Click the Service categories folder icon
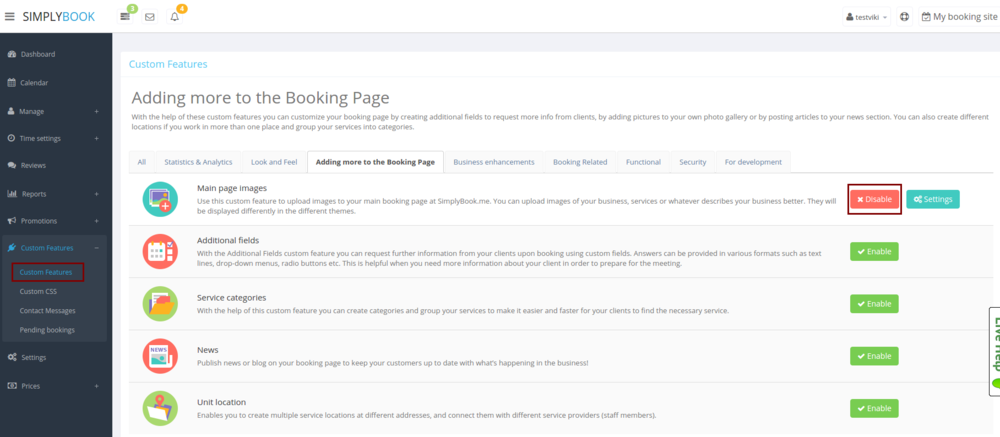Image resolution: width=1000 pixels, height=437 pixels. click(x=160, y=303)
